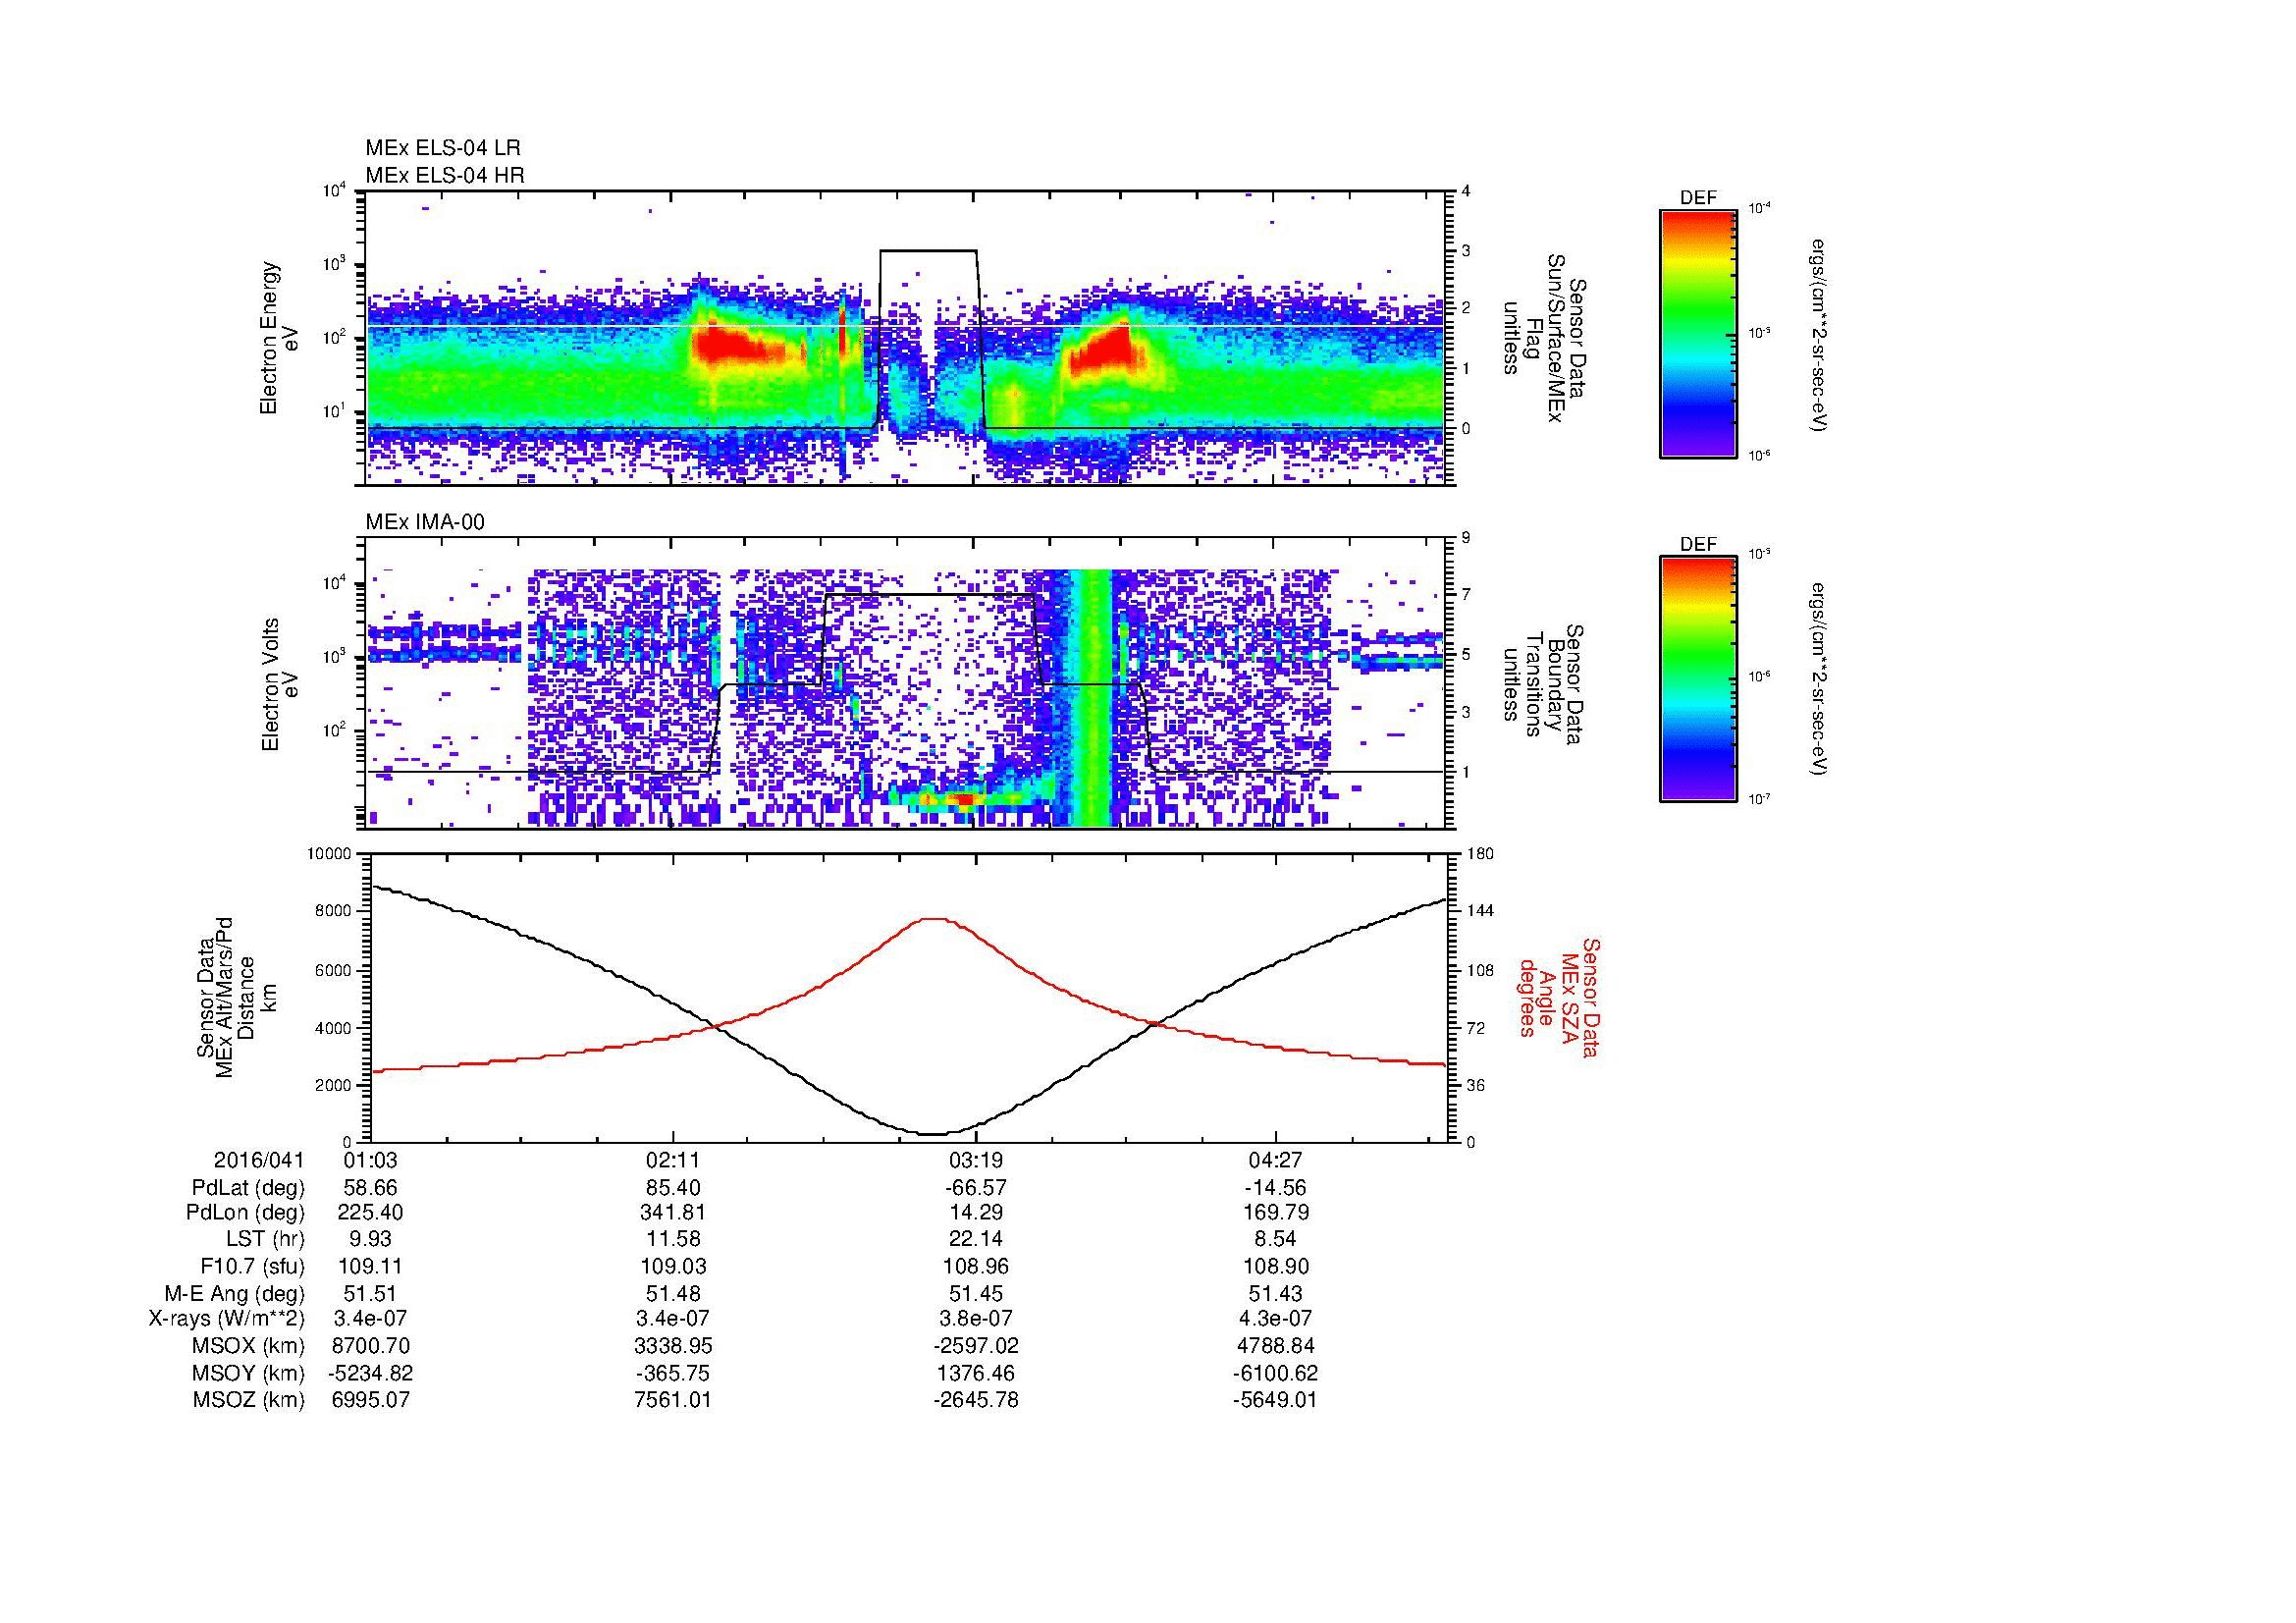This screenshot has height=1623, width=2296.
Task: Click the MSOX value 8700.70
Action: 371,1346
